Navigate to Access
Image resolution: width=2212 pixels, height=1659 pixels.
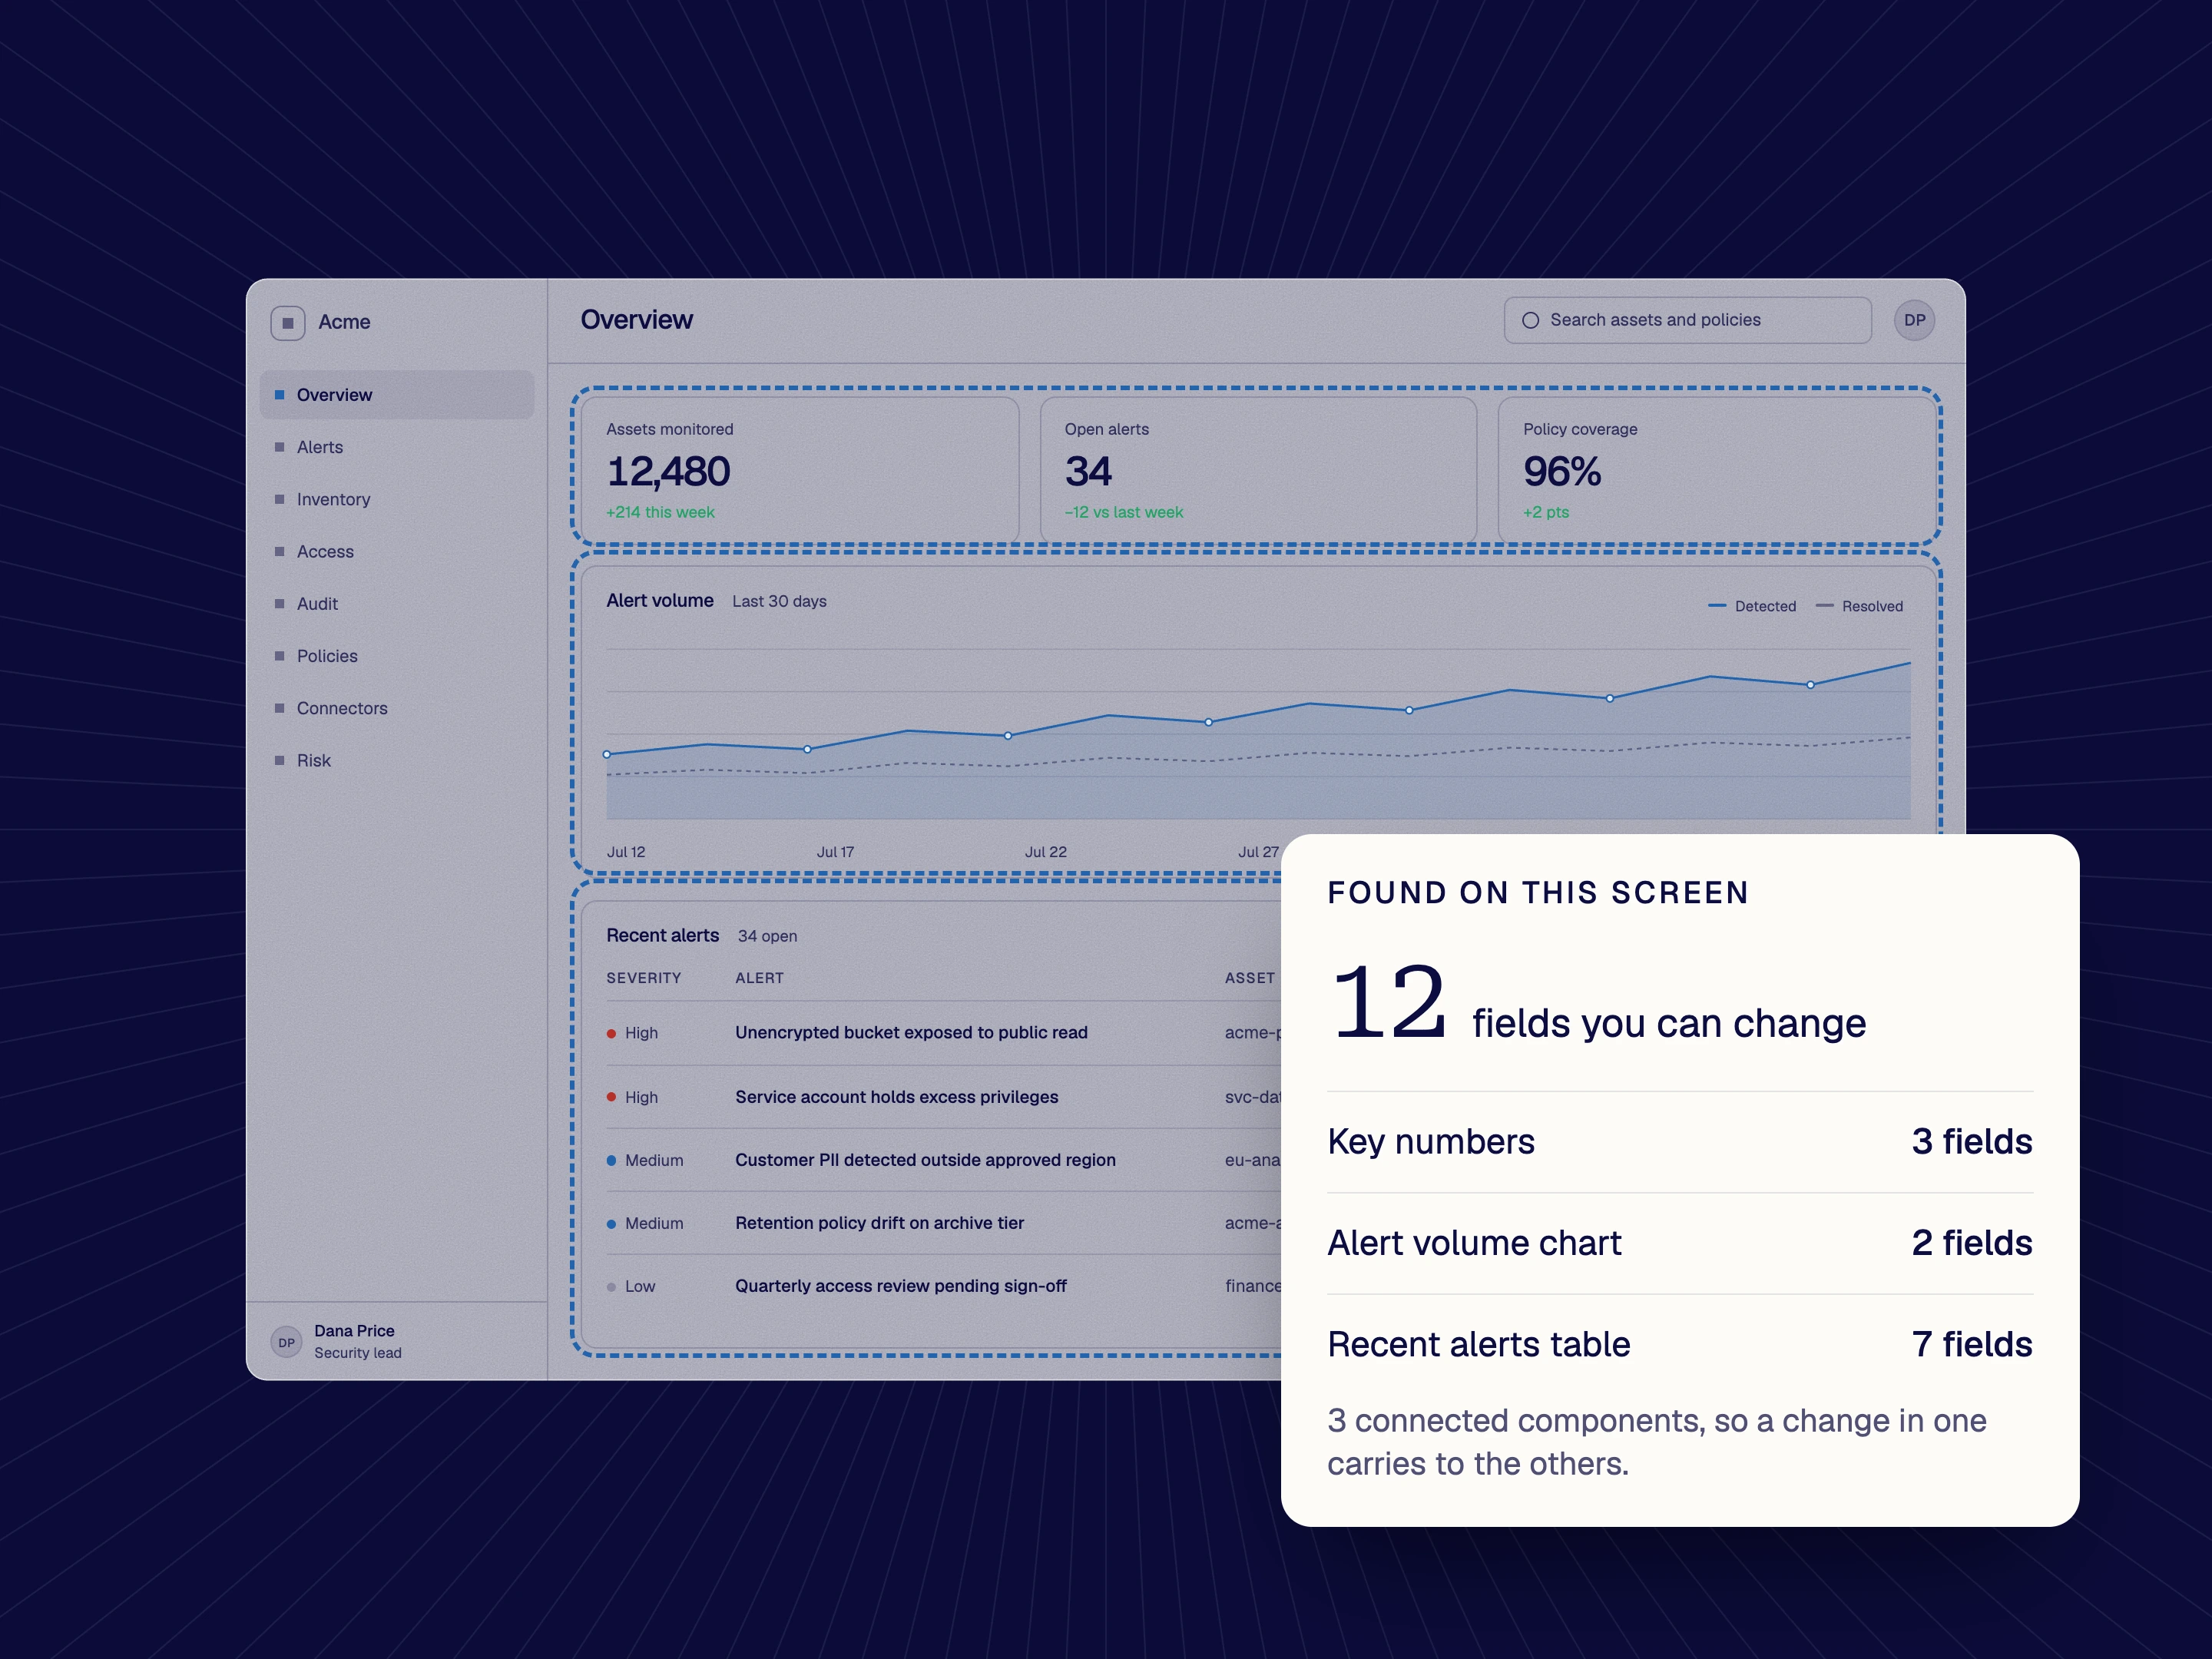[397, 551]
